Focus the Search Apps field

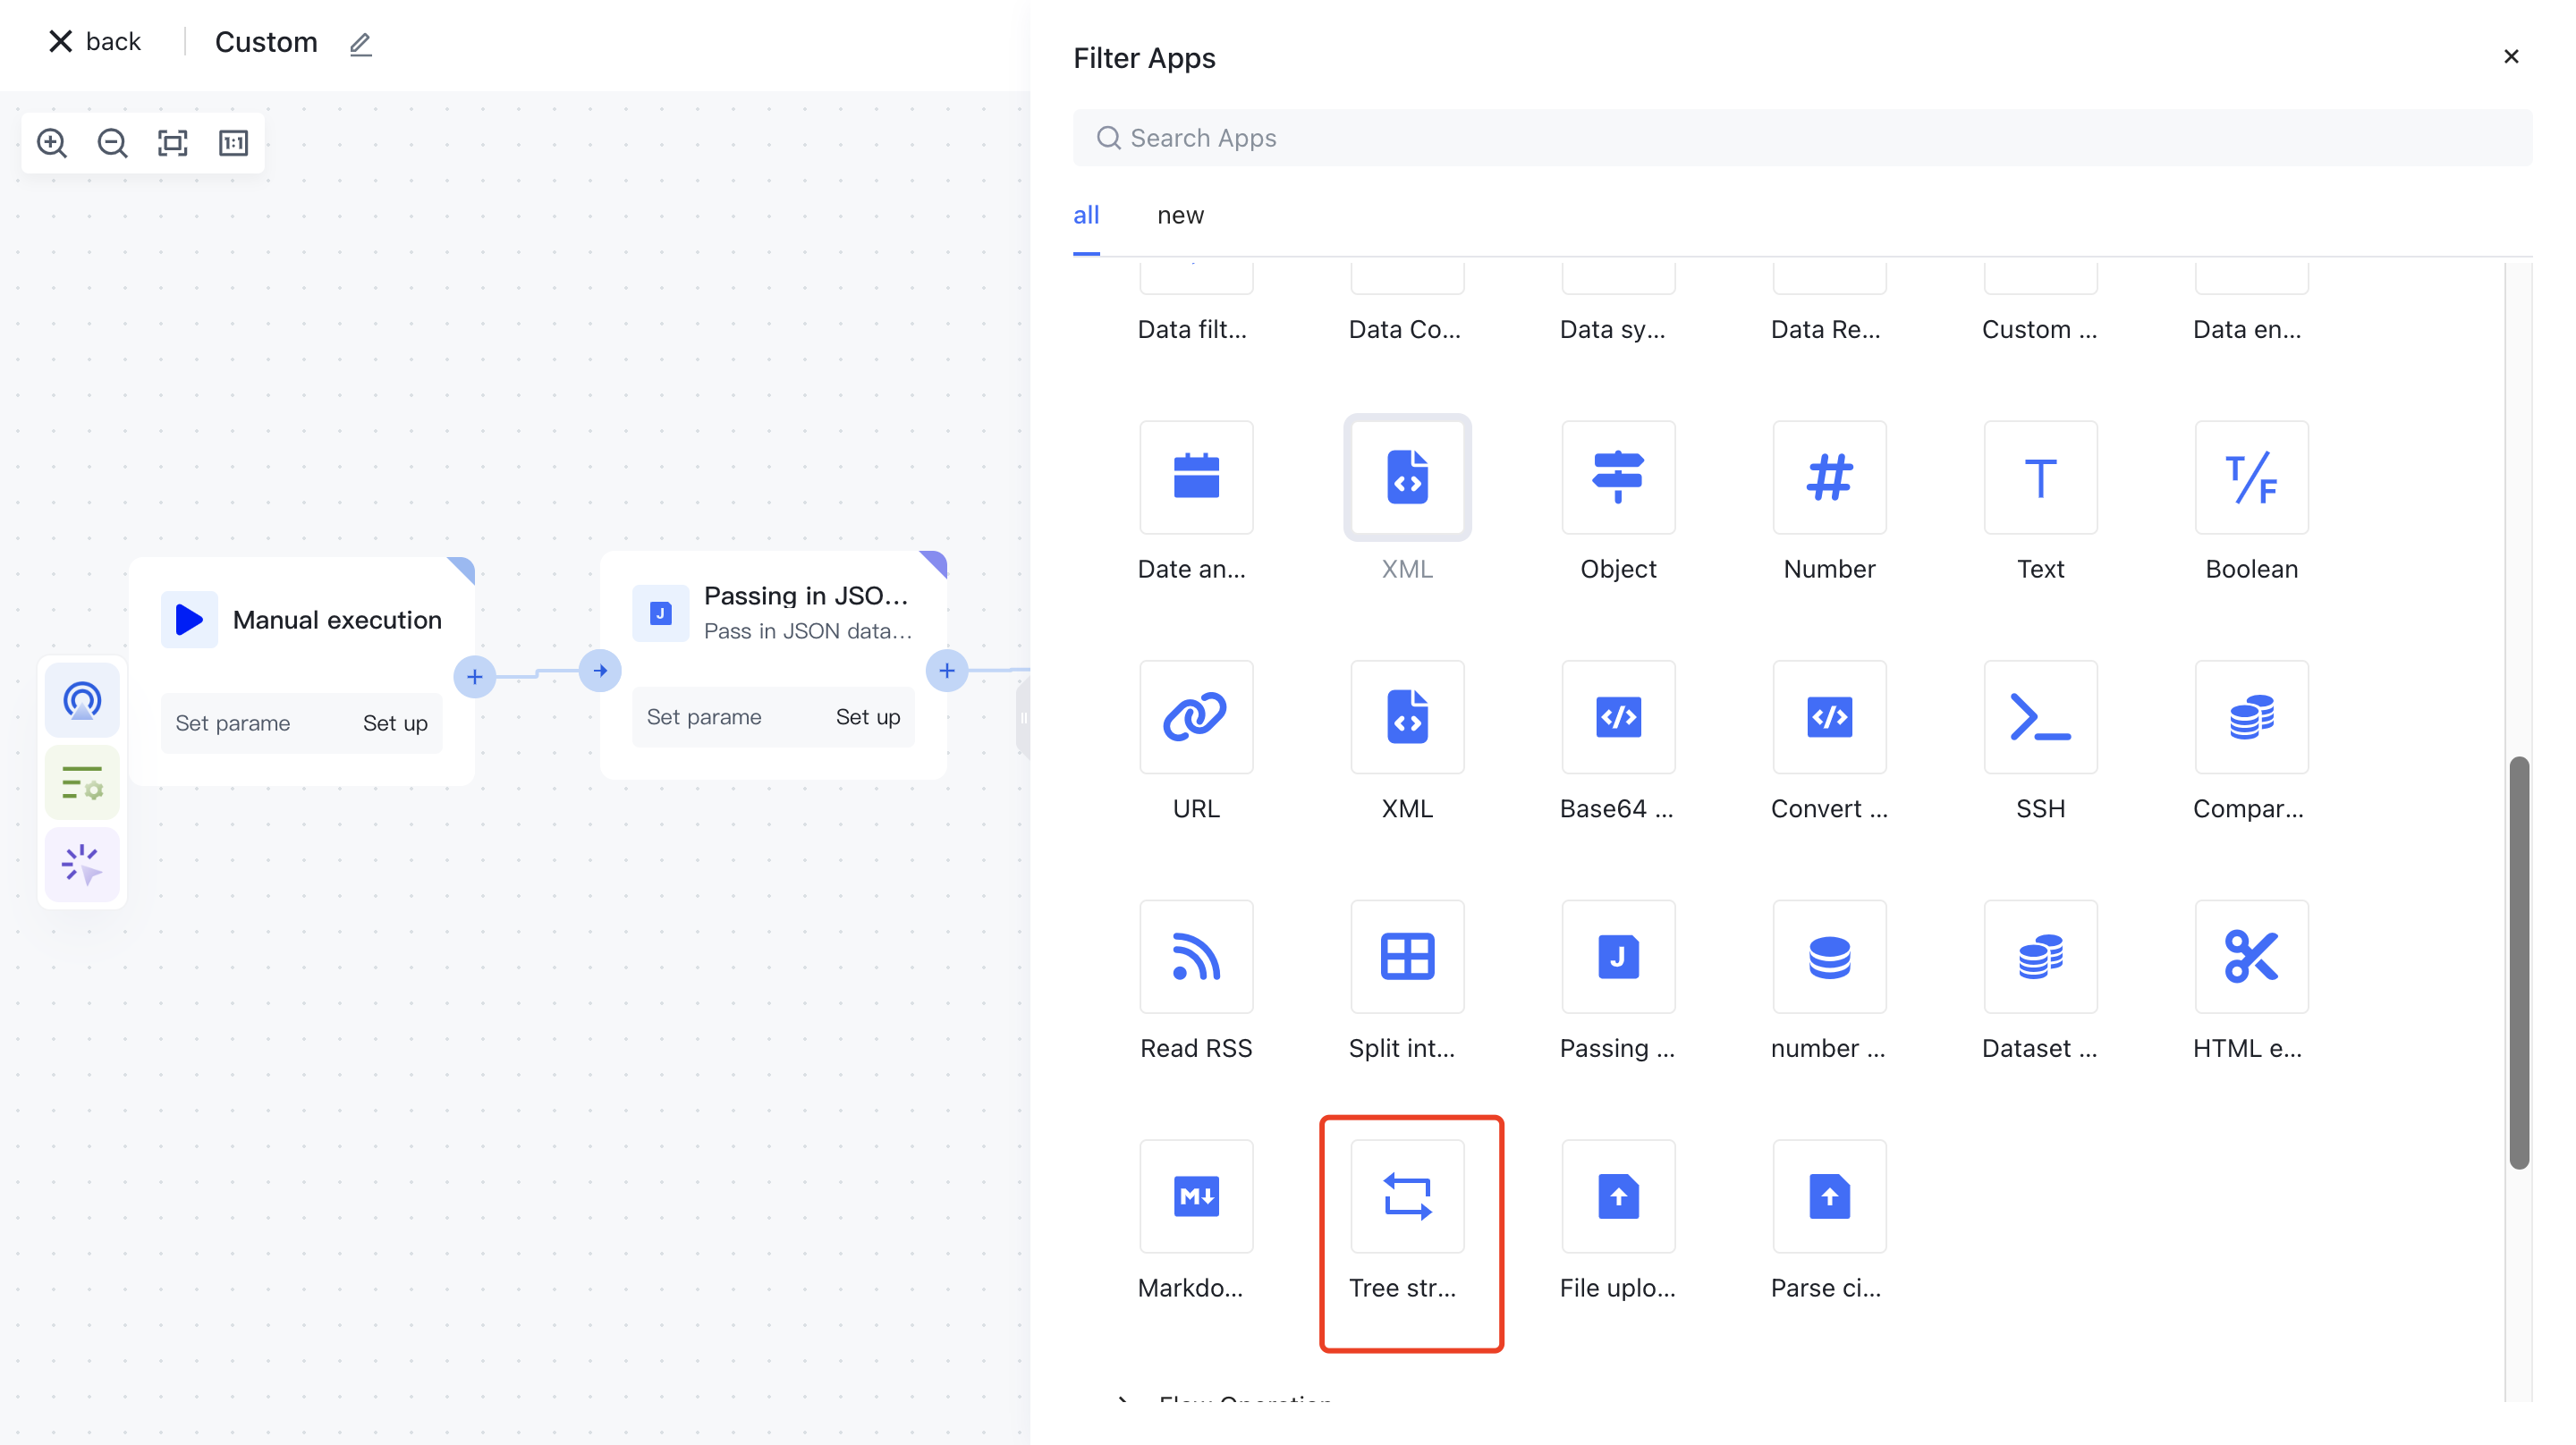[1800, 138]
